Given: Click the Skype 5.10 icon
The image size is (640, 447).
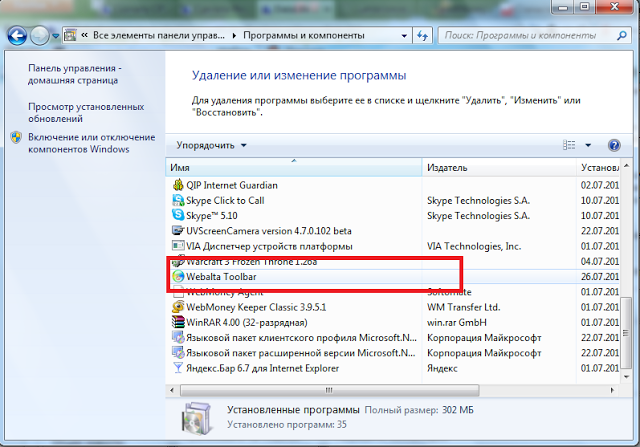Looking at the screenshot, I should click(178, 215).
